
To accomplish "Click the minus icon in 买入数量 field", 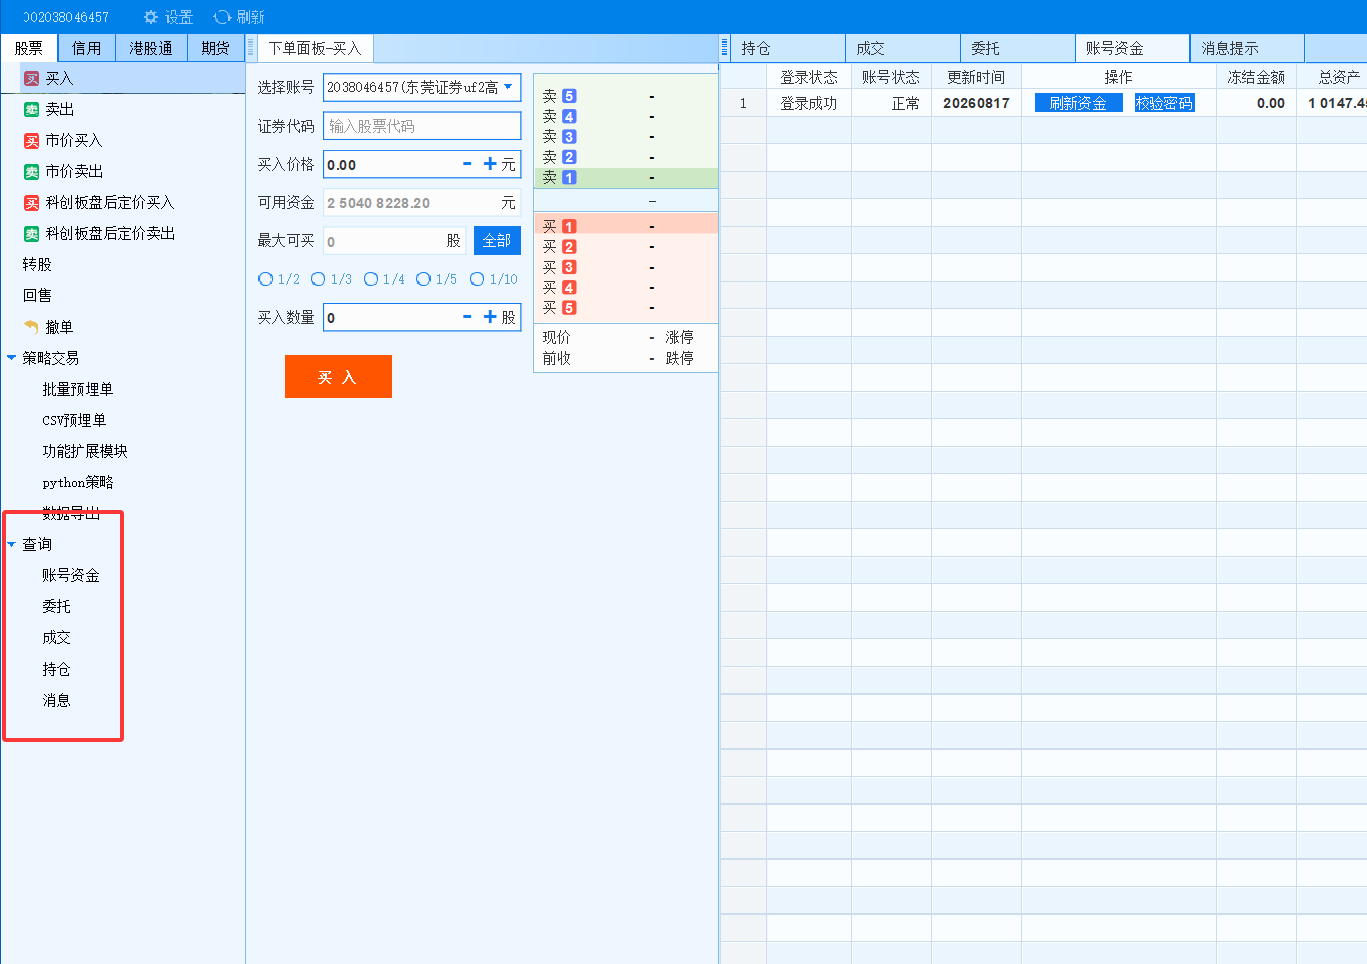I will (x=467, y=317).
